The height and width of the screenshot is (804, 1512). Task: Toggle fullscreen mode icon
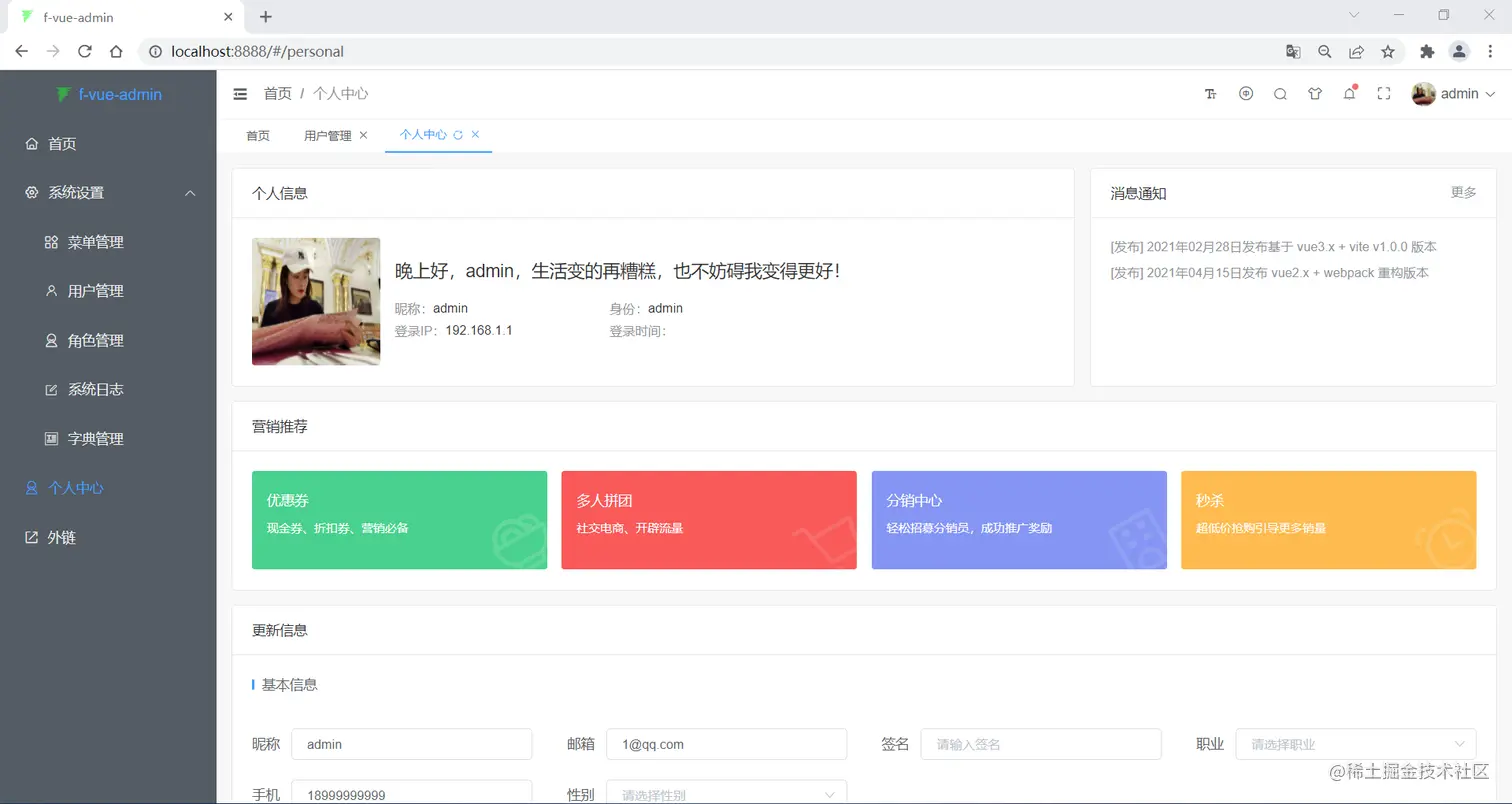pos(1384,94)
